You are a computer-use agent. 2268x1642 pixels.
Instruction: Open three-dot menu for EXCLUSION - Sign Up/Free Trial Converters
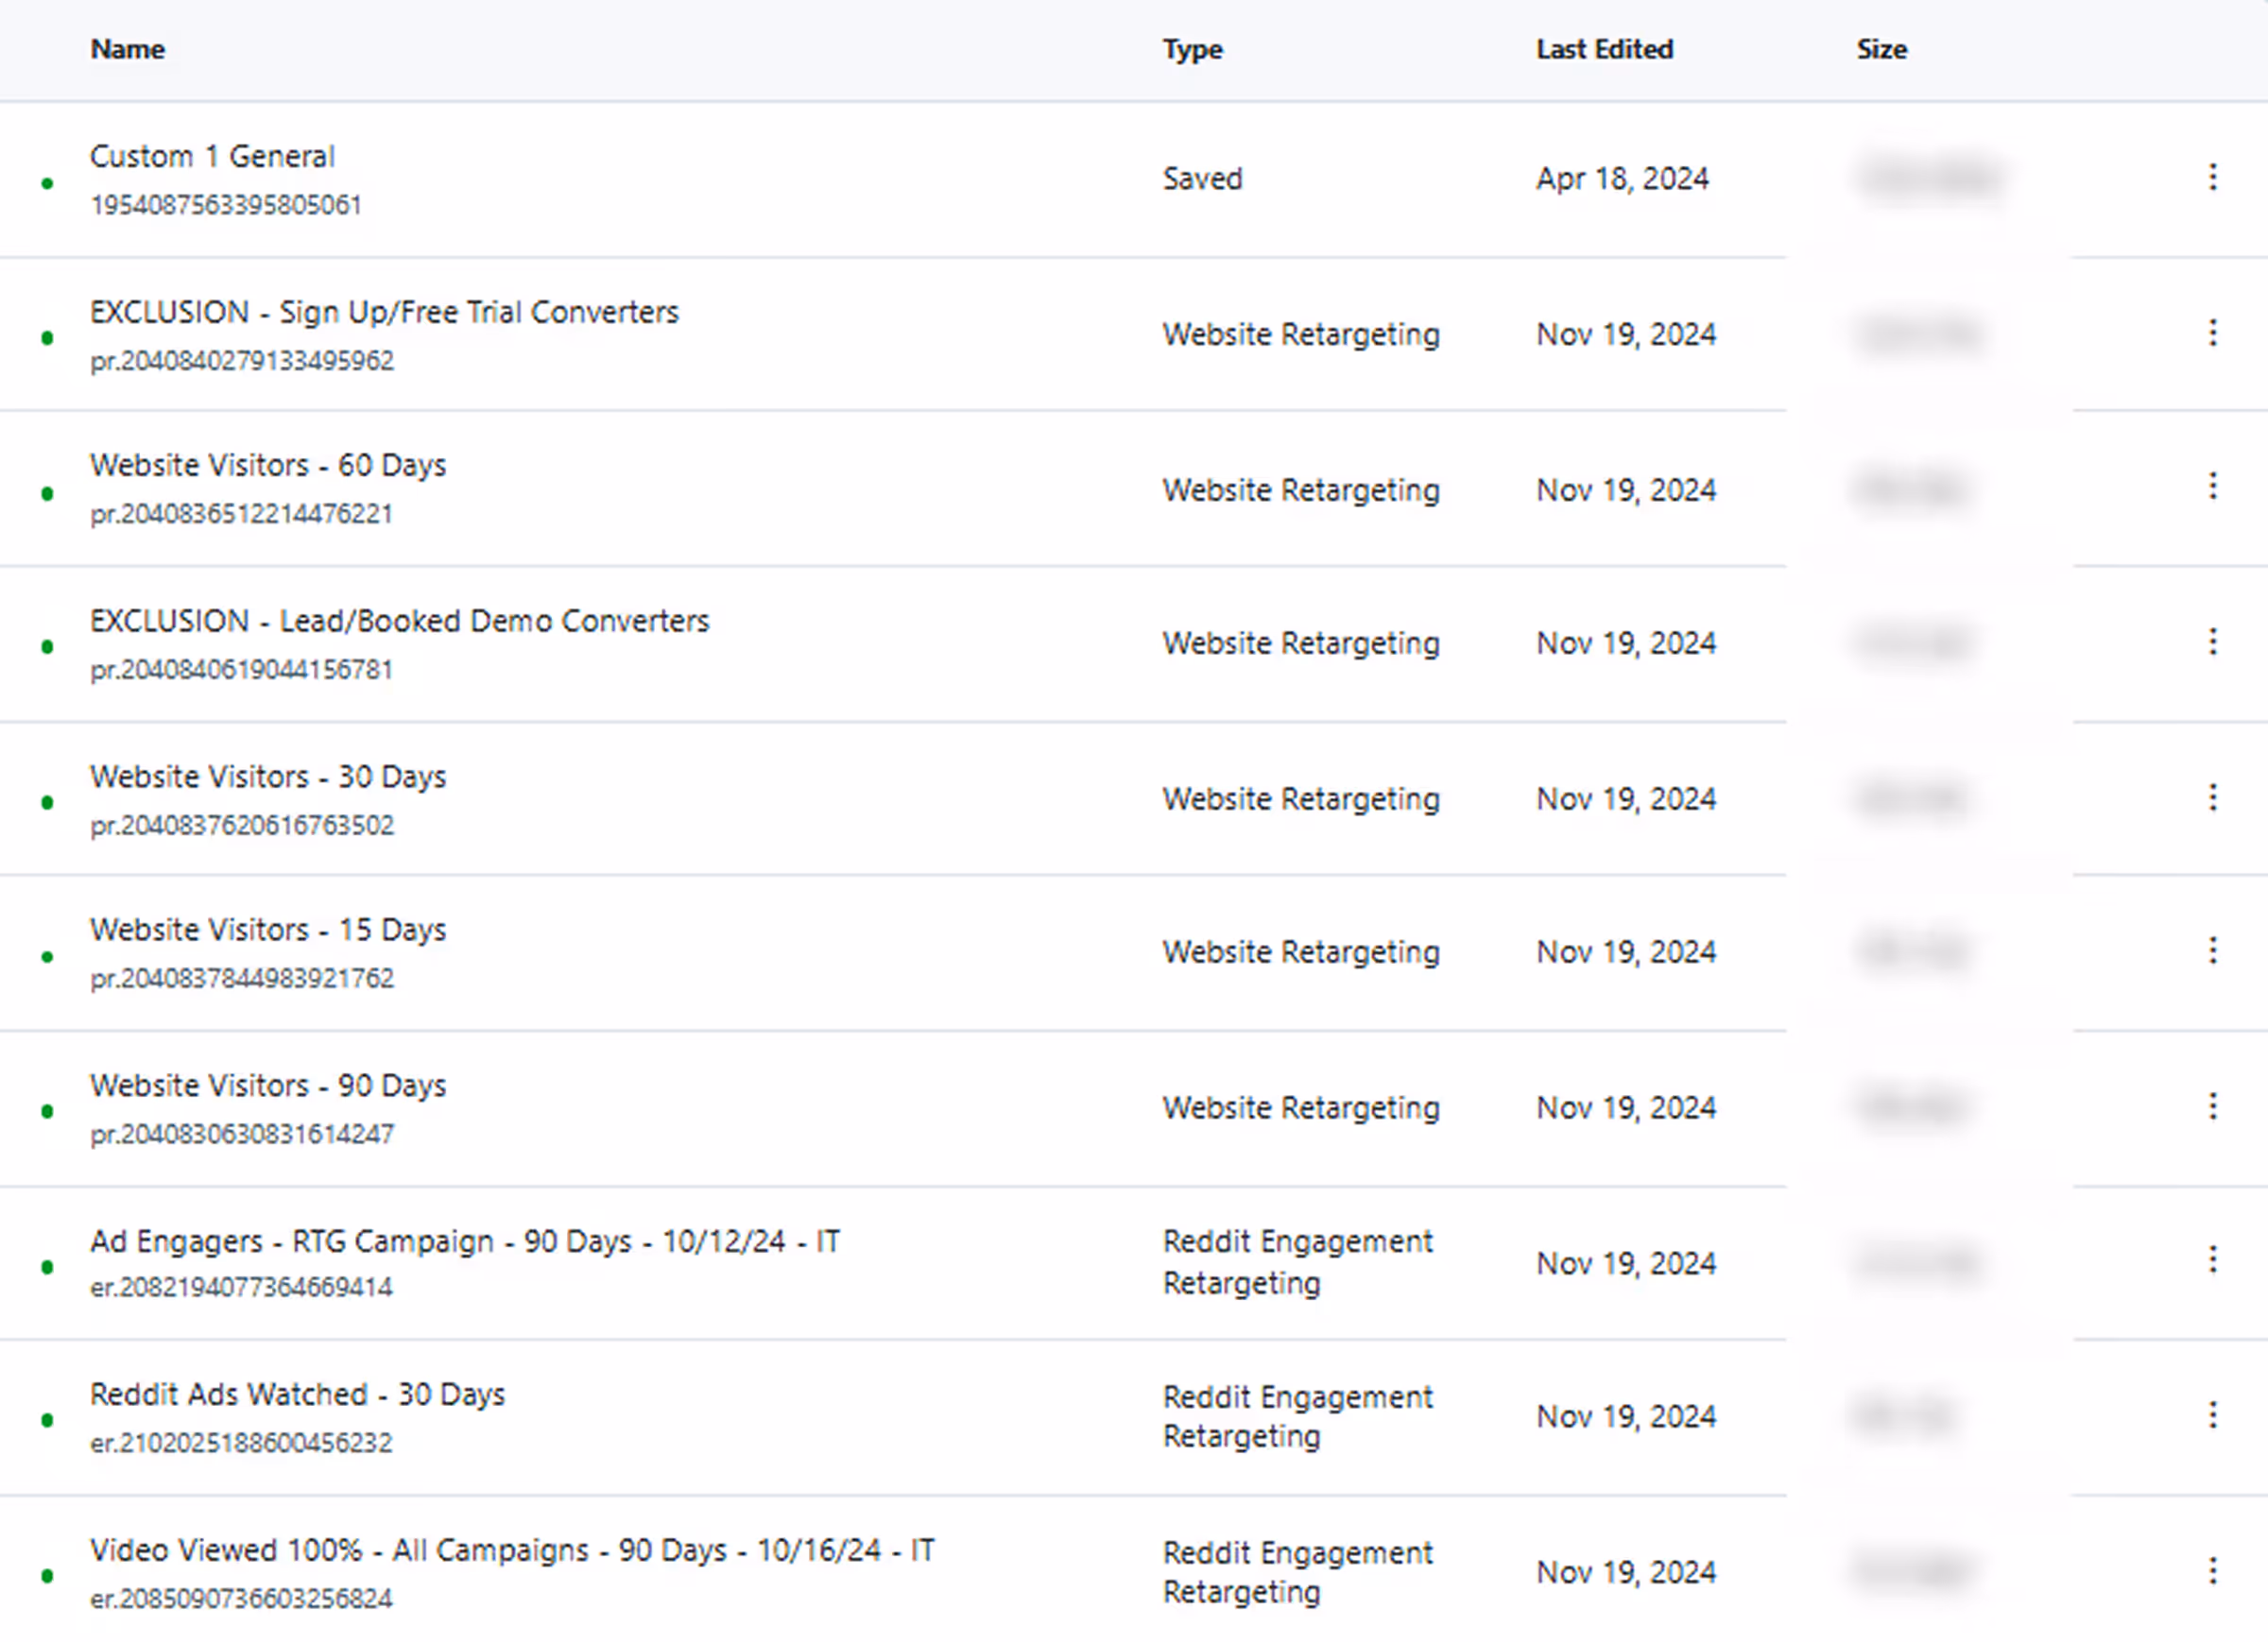point(2213,334)
